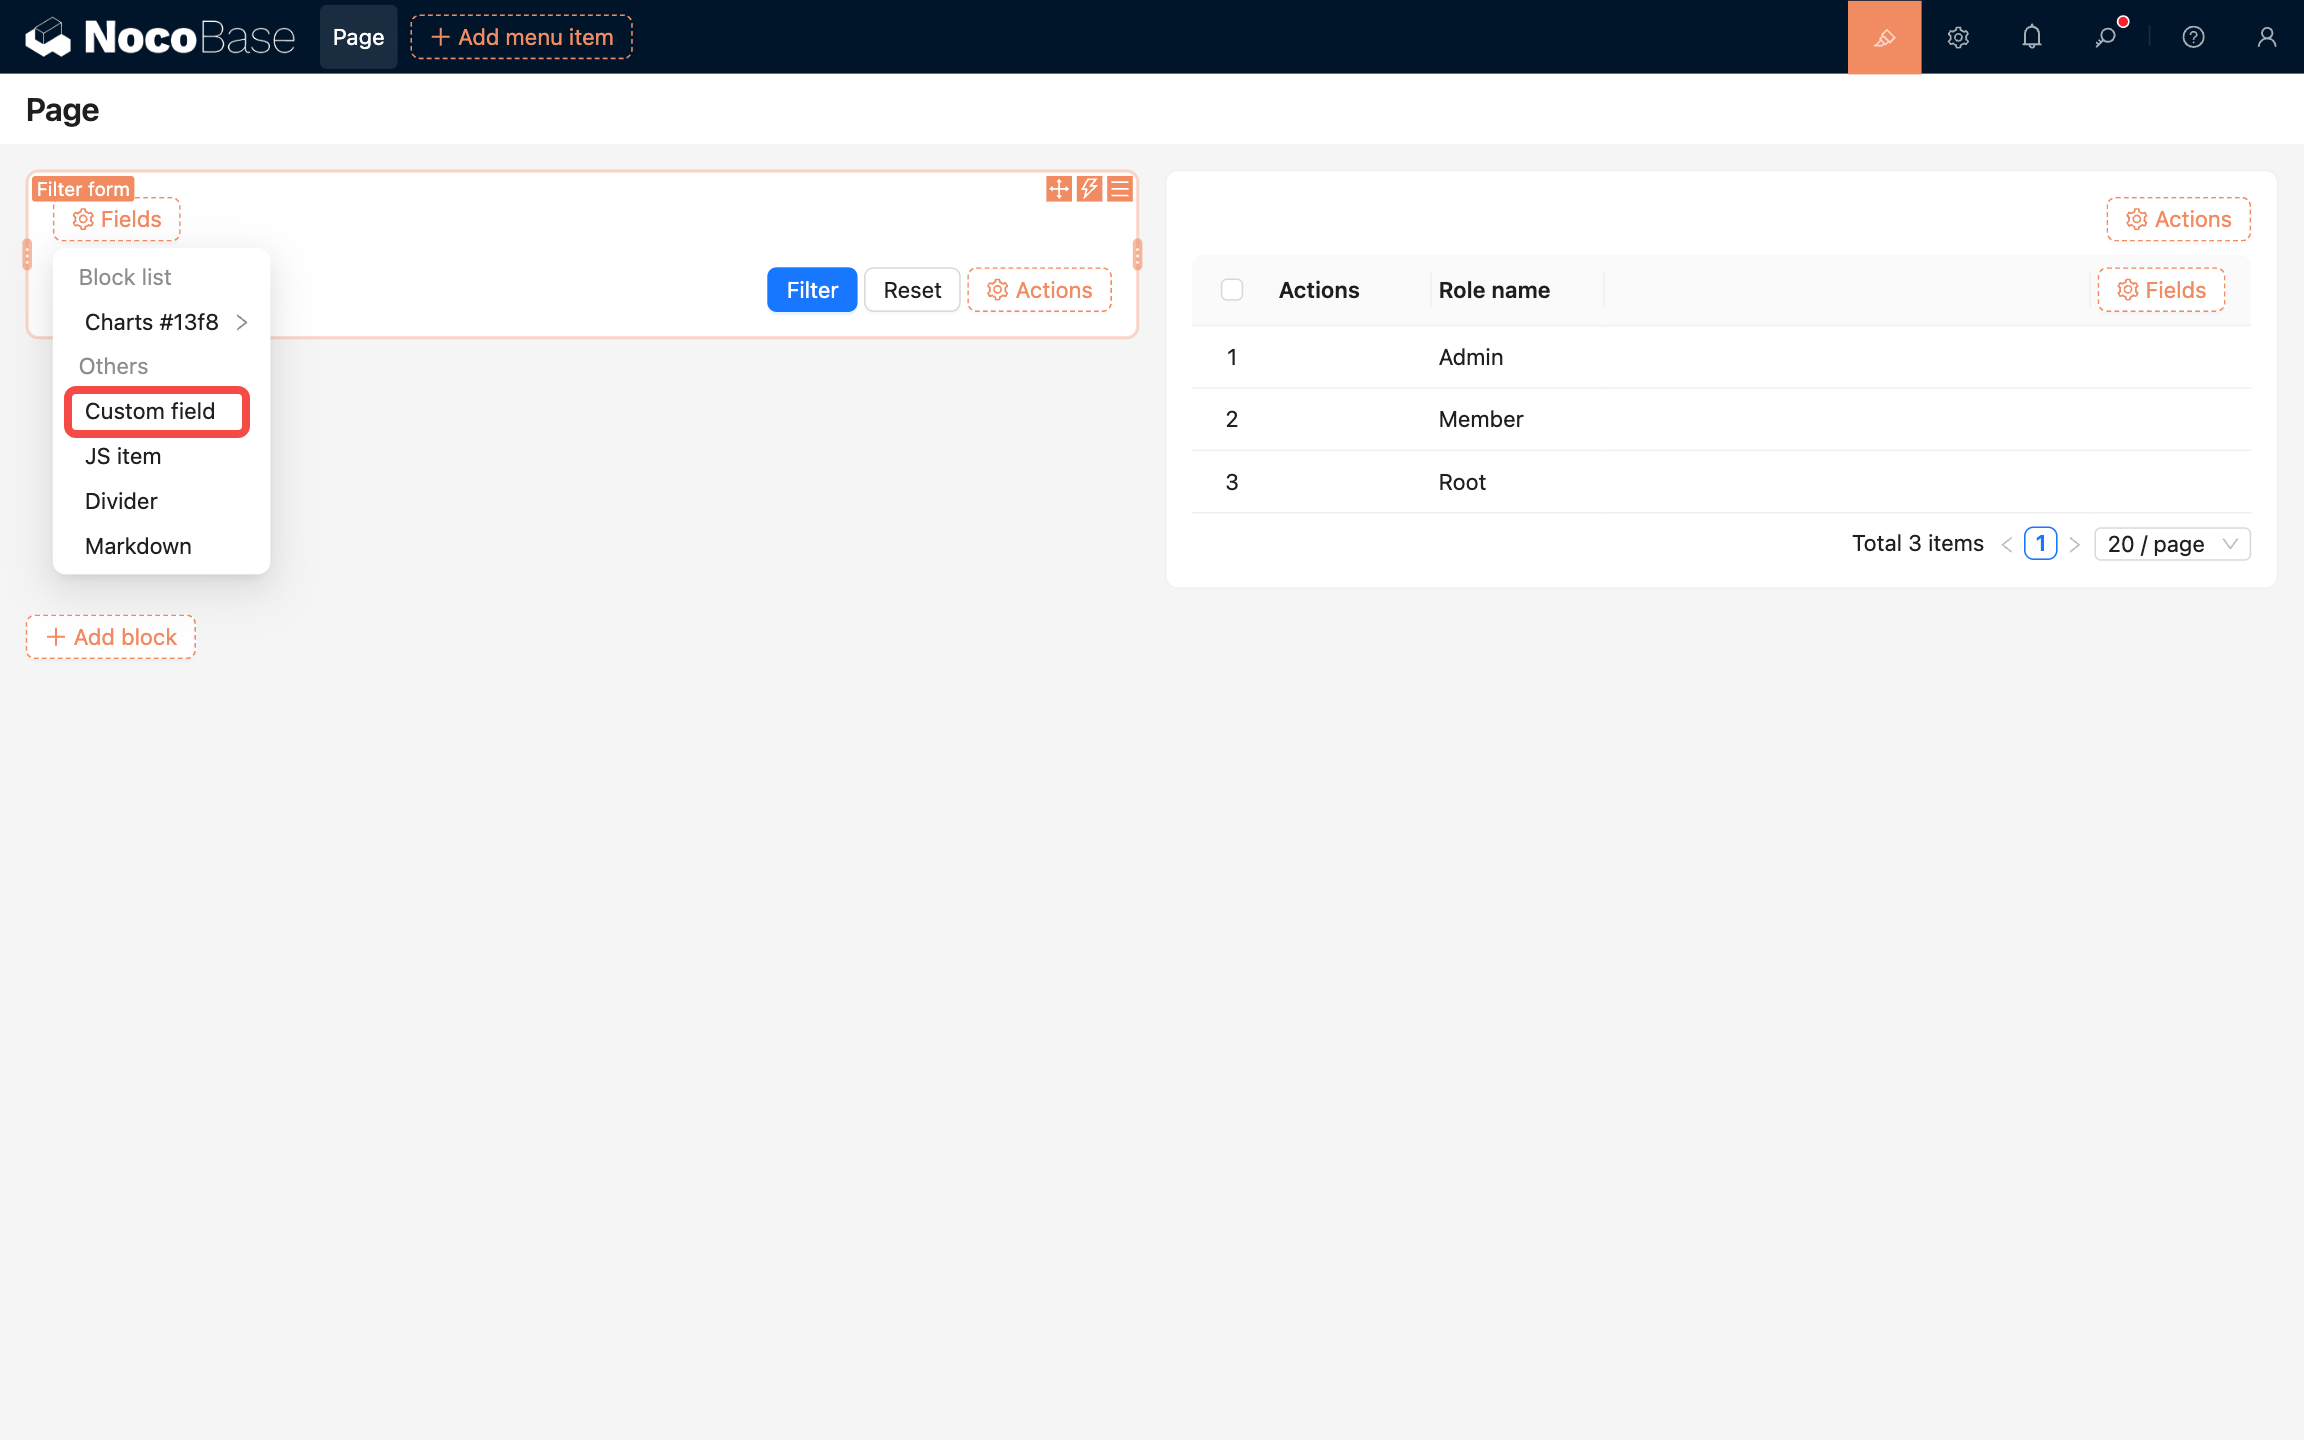
Task: Click the pin icon with red dot
Action: (2106, 37)
